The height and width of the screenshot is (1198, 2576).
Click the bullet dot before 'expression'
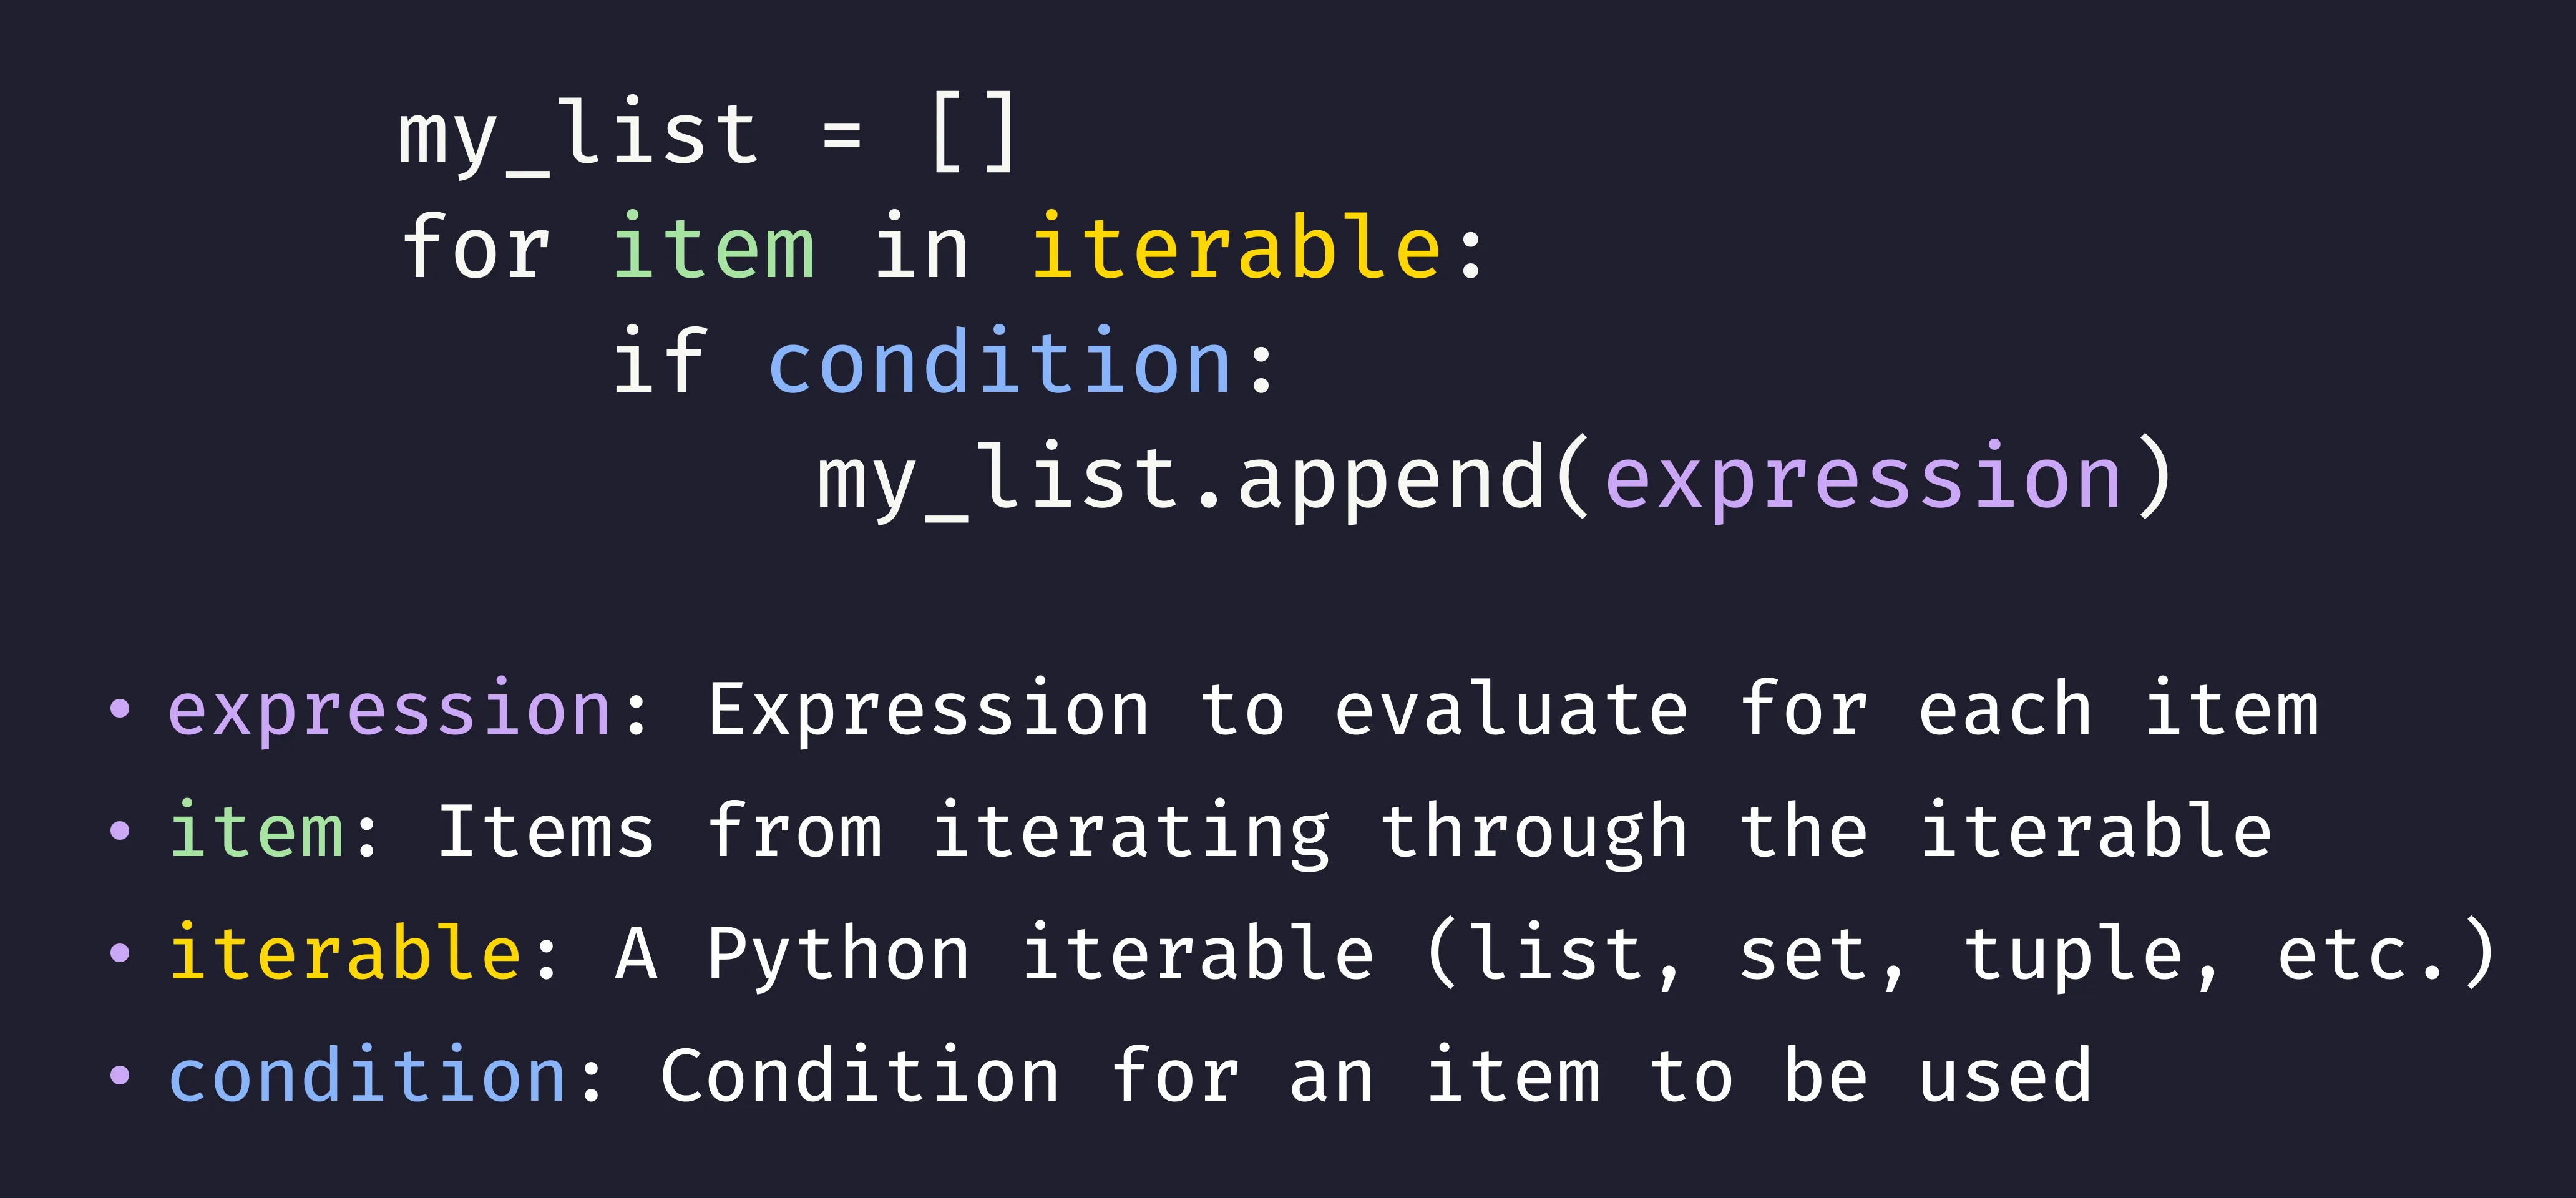click(x=119, y=710)
